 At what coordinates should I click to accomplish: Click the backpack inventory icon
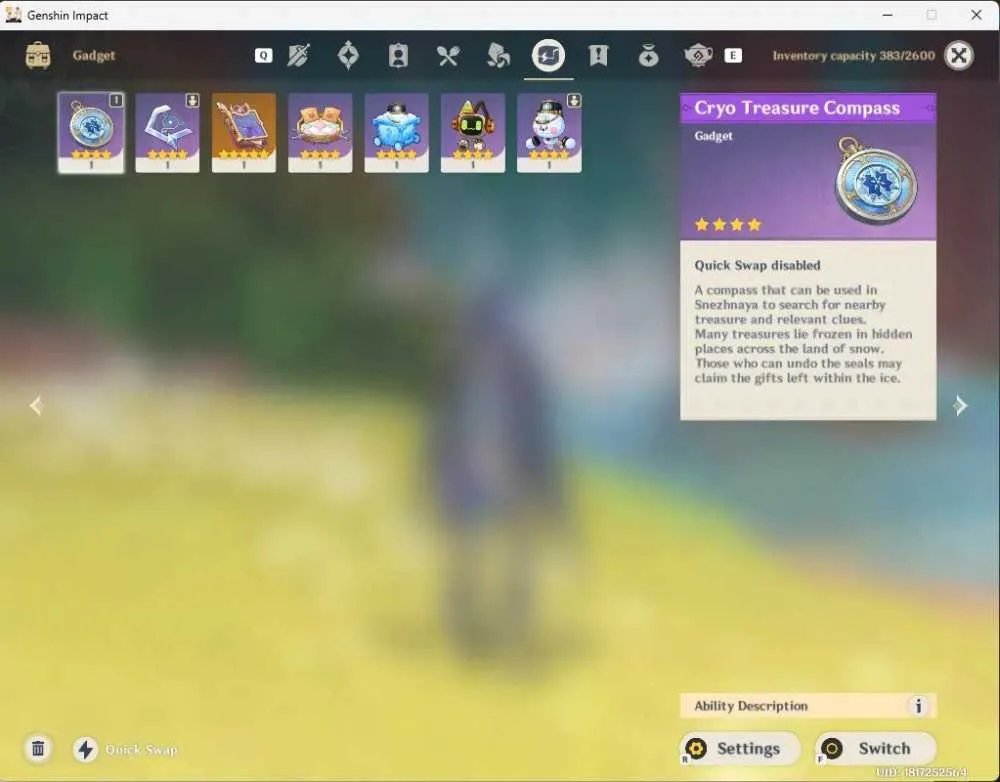coord(38,55)
